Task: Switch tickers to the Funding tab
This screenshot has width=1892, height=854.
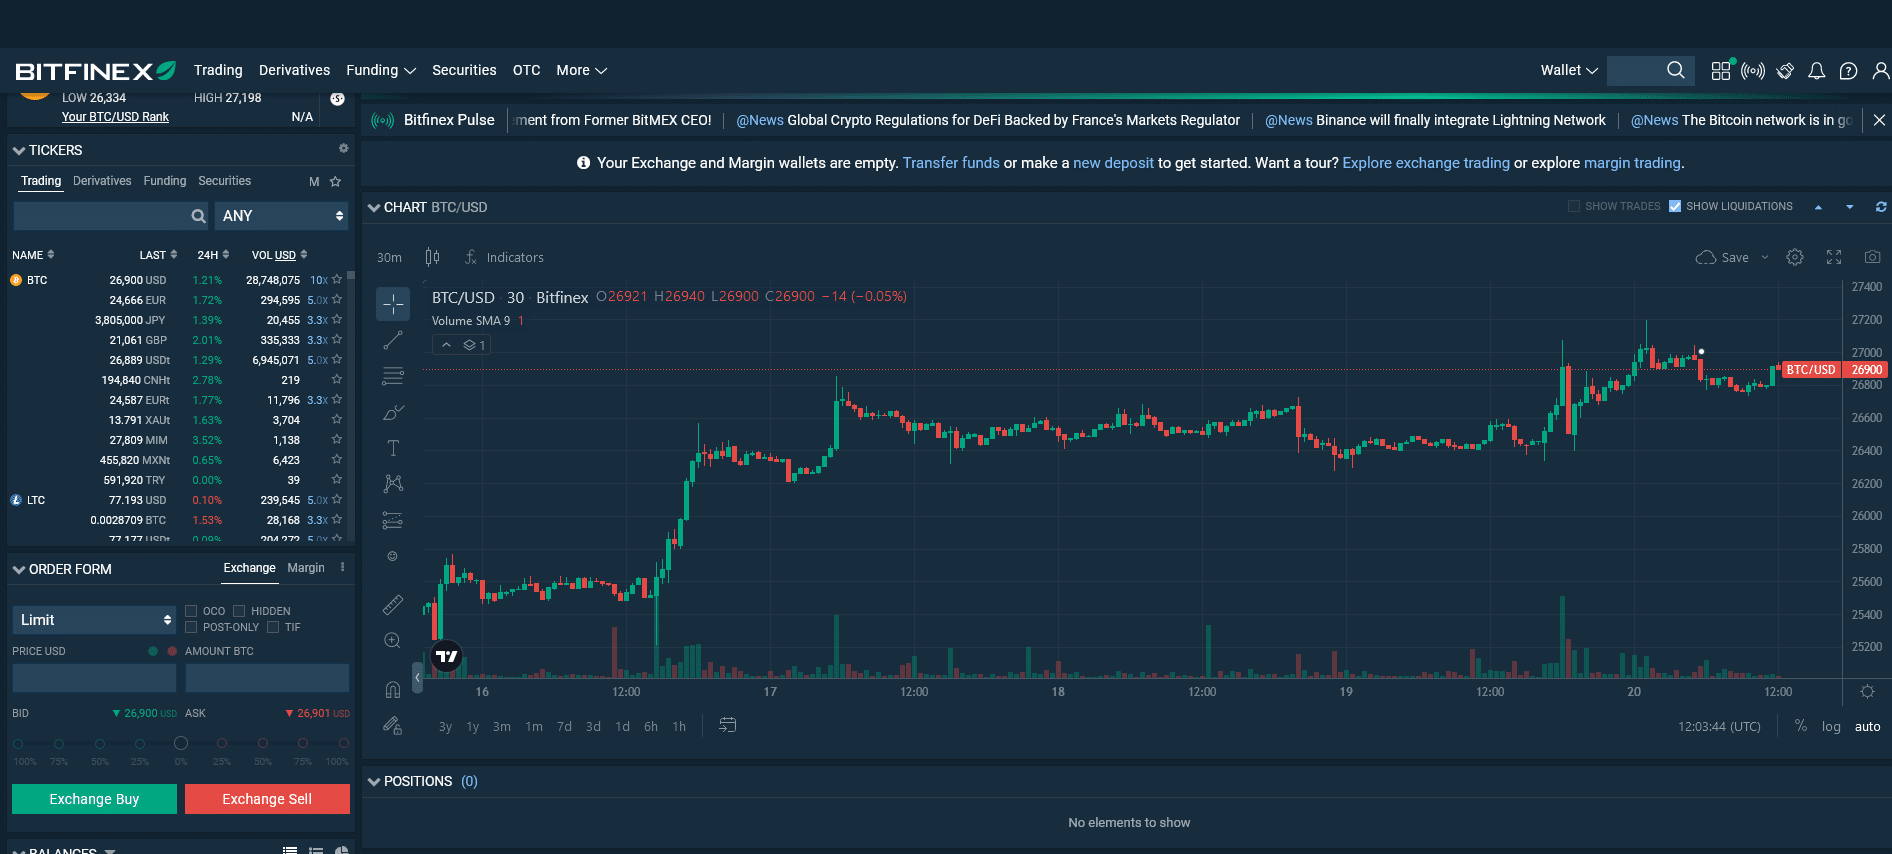Action: pyautogui.click(x=165, y=181)
